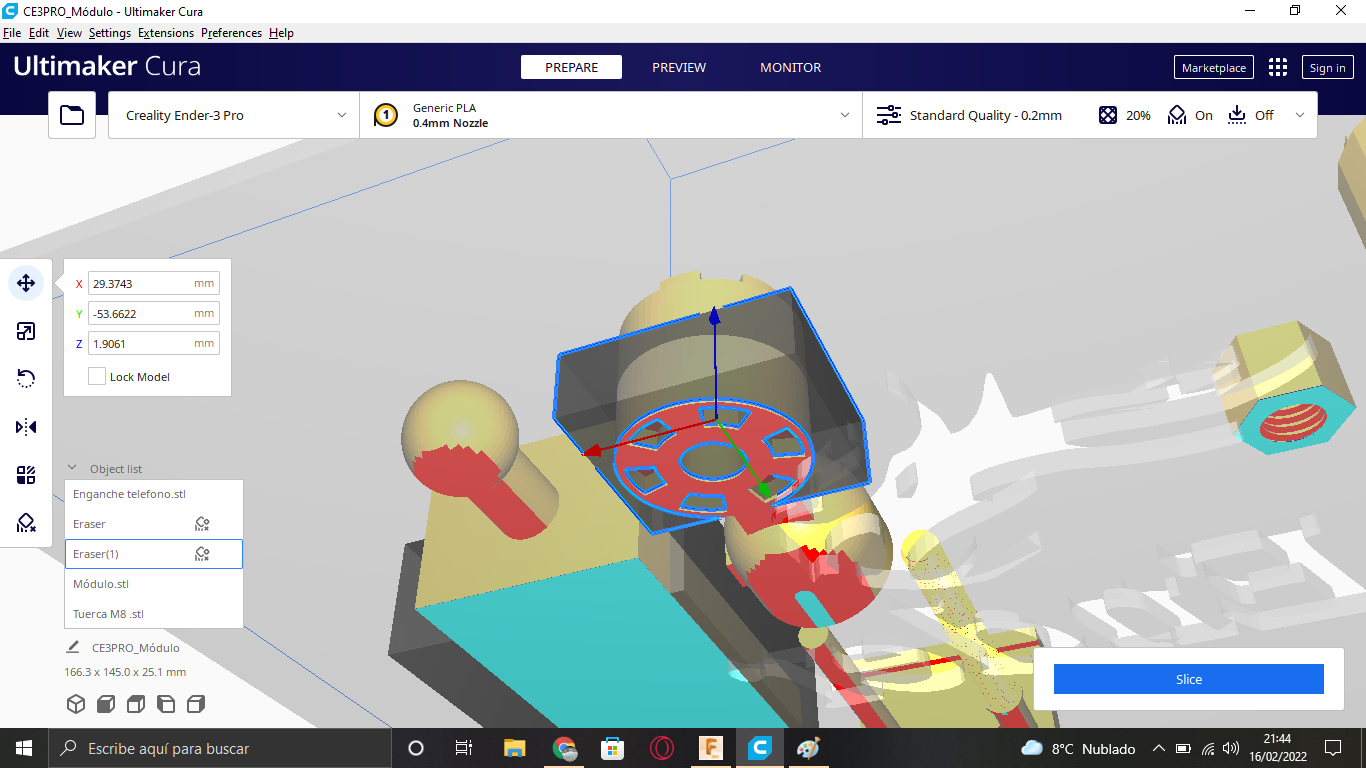This screenshot has width=1366, height=768.
Task: Click the Slice button
Action: (1189, 679)
